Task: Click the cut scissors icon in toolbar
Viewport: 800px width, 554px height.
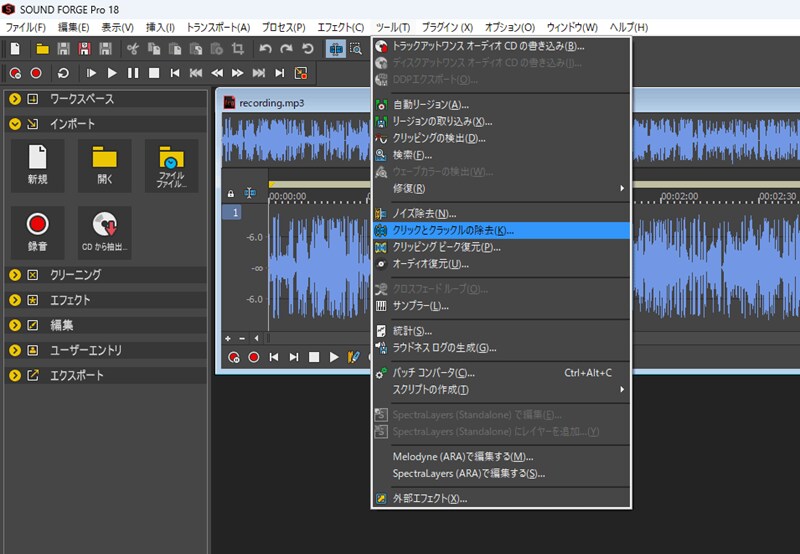Action: (132, 48)
